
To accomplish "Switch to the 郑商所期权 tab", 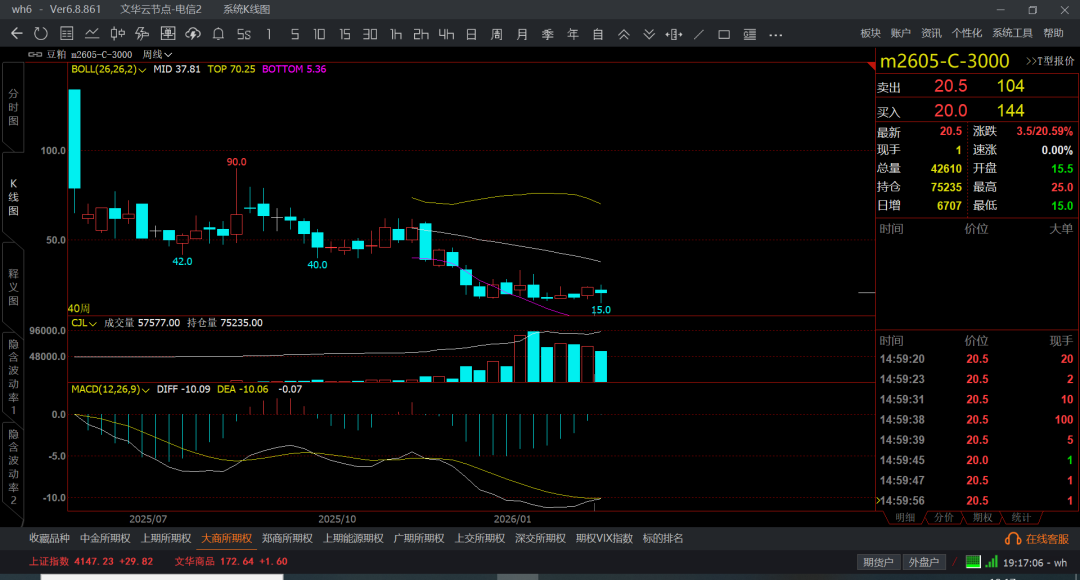I will click(x=287, y=538).
